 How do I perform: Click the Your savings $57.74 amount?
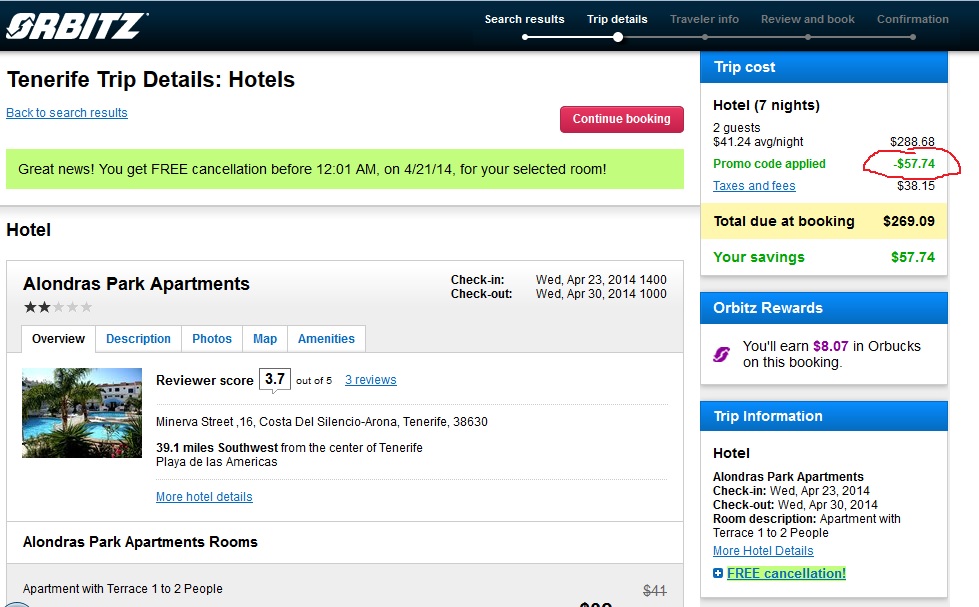[x=913, y=257]
